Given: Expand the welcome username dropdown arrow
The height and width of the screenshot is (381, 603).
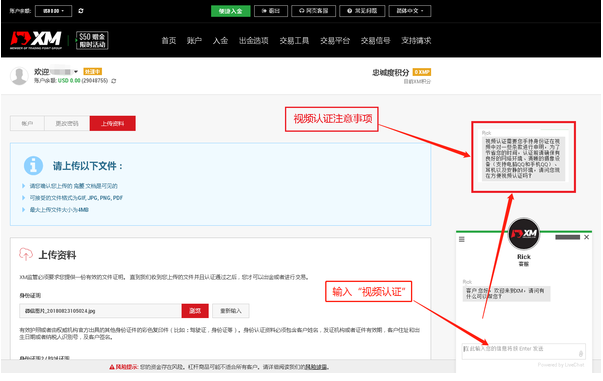Looking at the screenshot, I should (x=76, y=72).
